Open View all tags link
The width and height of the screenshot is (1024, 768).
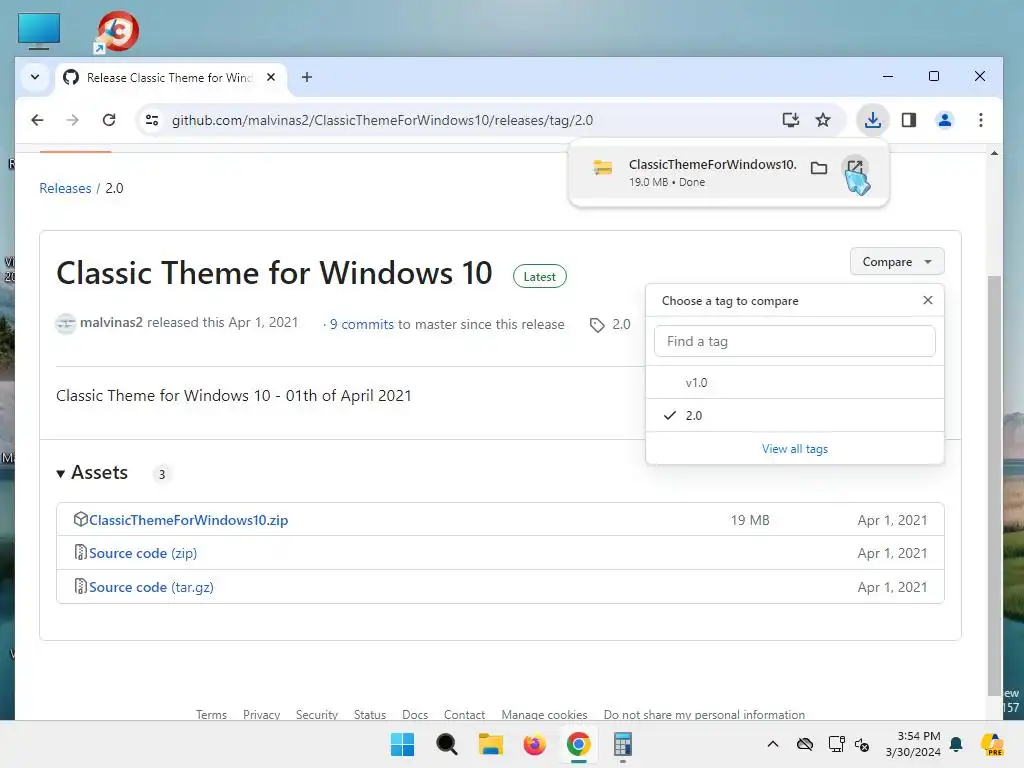pos(794,449)
